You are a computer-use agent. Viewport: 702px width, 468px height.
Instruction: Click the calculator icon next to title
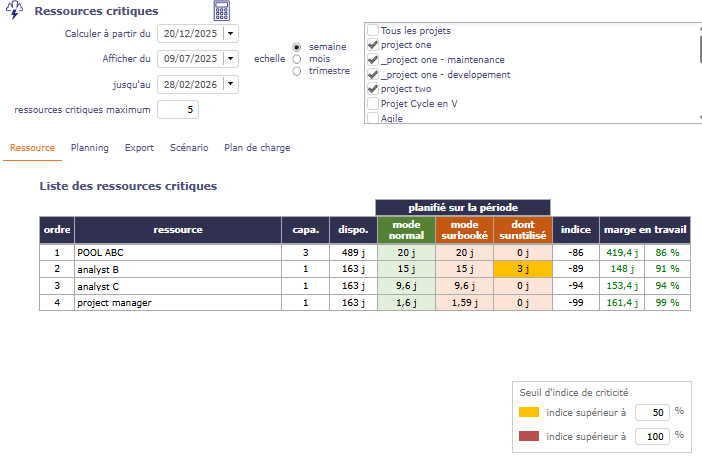pos(222,11)
